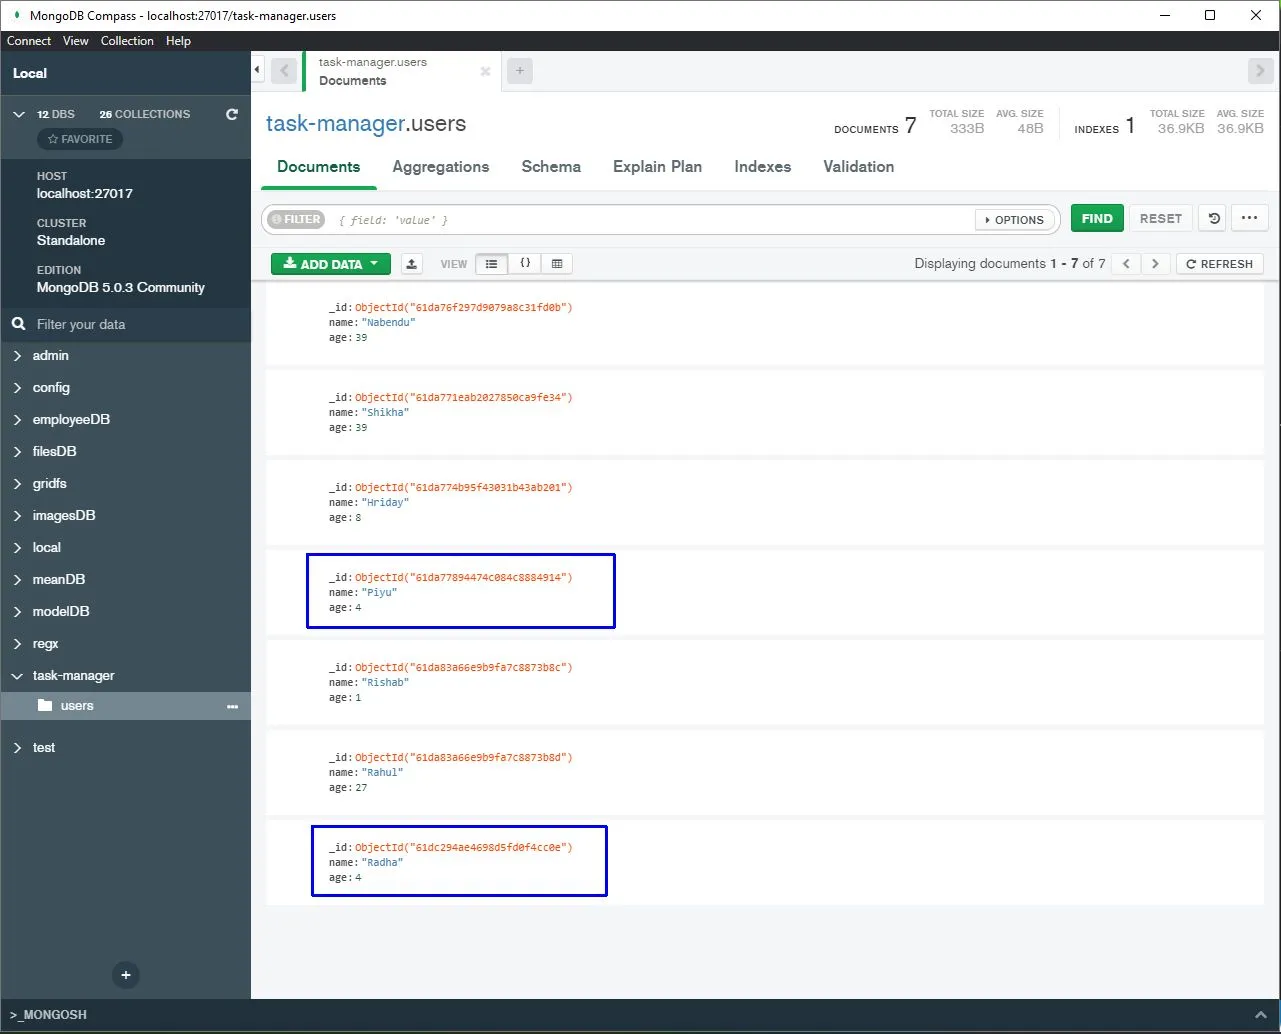Switch to the Indexes tab
This screenshot has height=1034, width=1281.
click(763, 167)
